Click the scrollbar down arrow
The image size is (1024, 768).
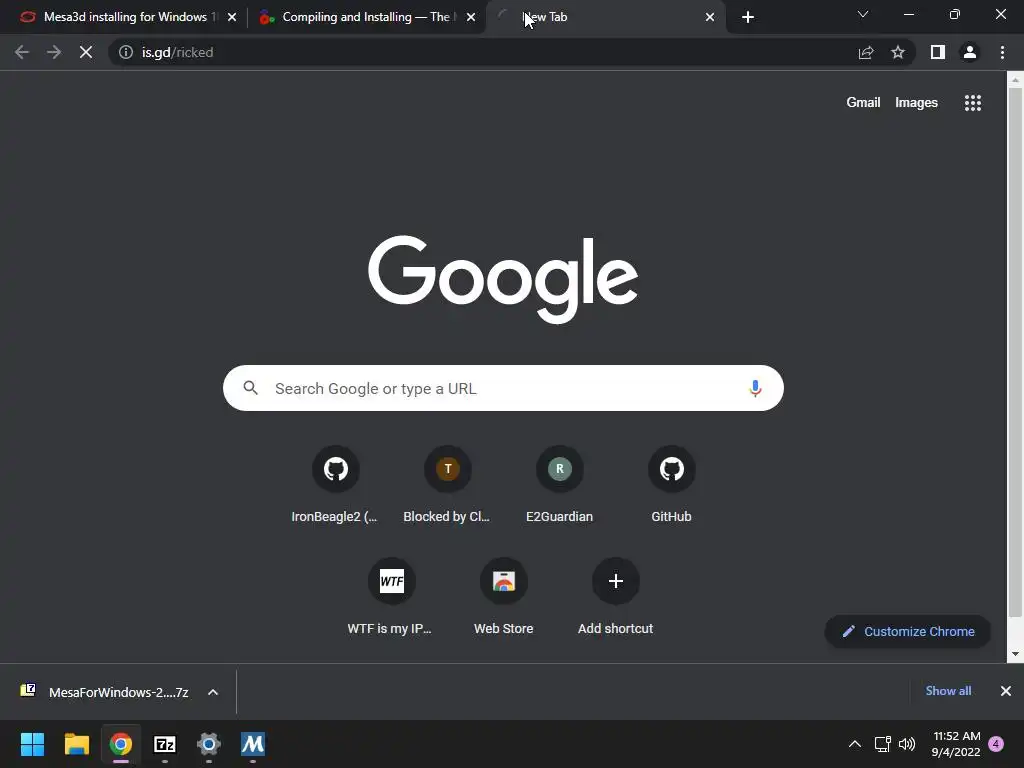[x=1015, y=654]
